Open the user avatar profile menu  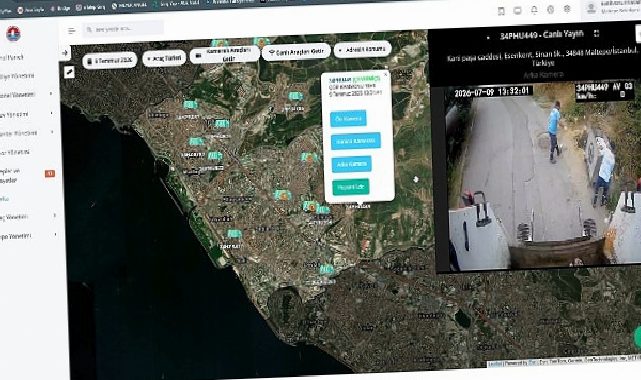pyautogui.click(x=591, y=8)
